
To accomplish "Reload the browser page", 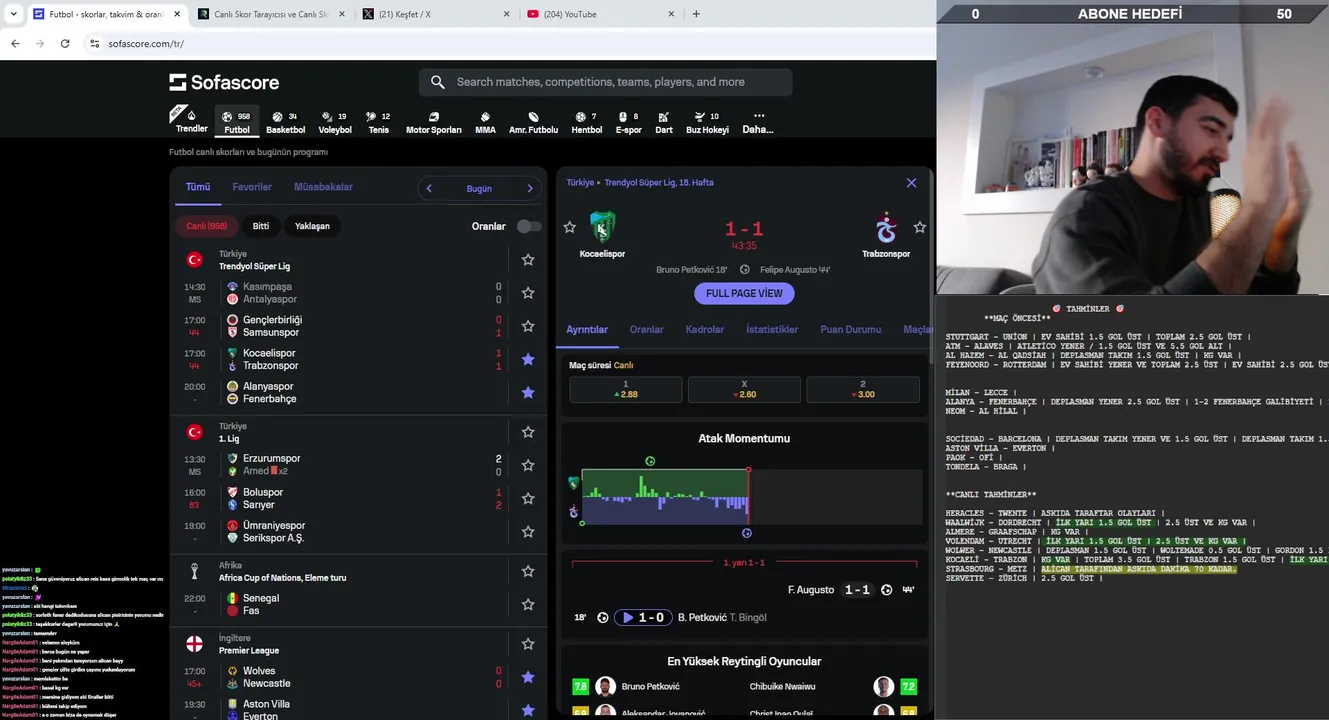I will click(65, 43).
